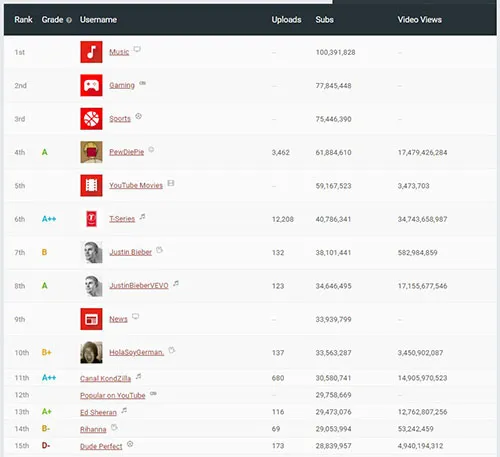Sort by the Subs column header
500x457 pixels.
pyautogui.click(x=324, y=20)
